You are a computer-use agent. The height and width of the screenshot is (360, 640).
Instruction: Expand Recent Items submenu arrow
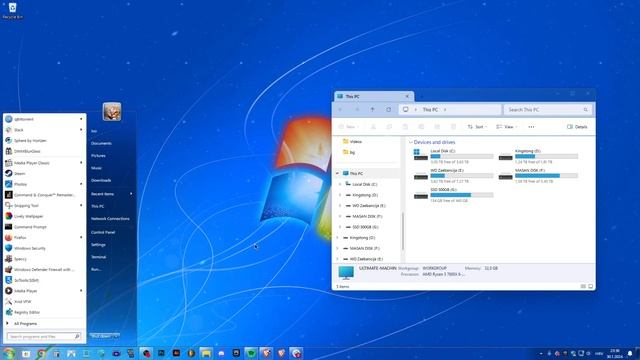(131, 194)
